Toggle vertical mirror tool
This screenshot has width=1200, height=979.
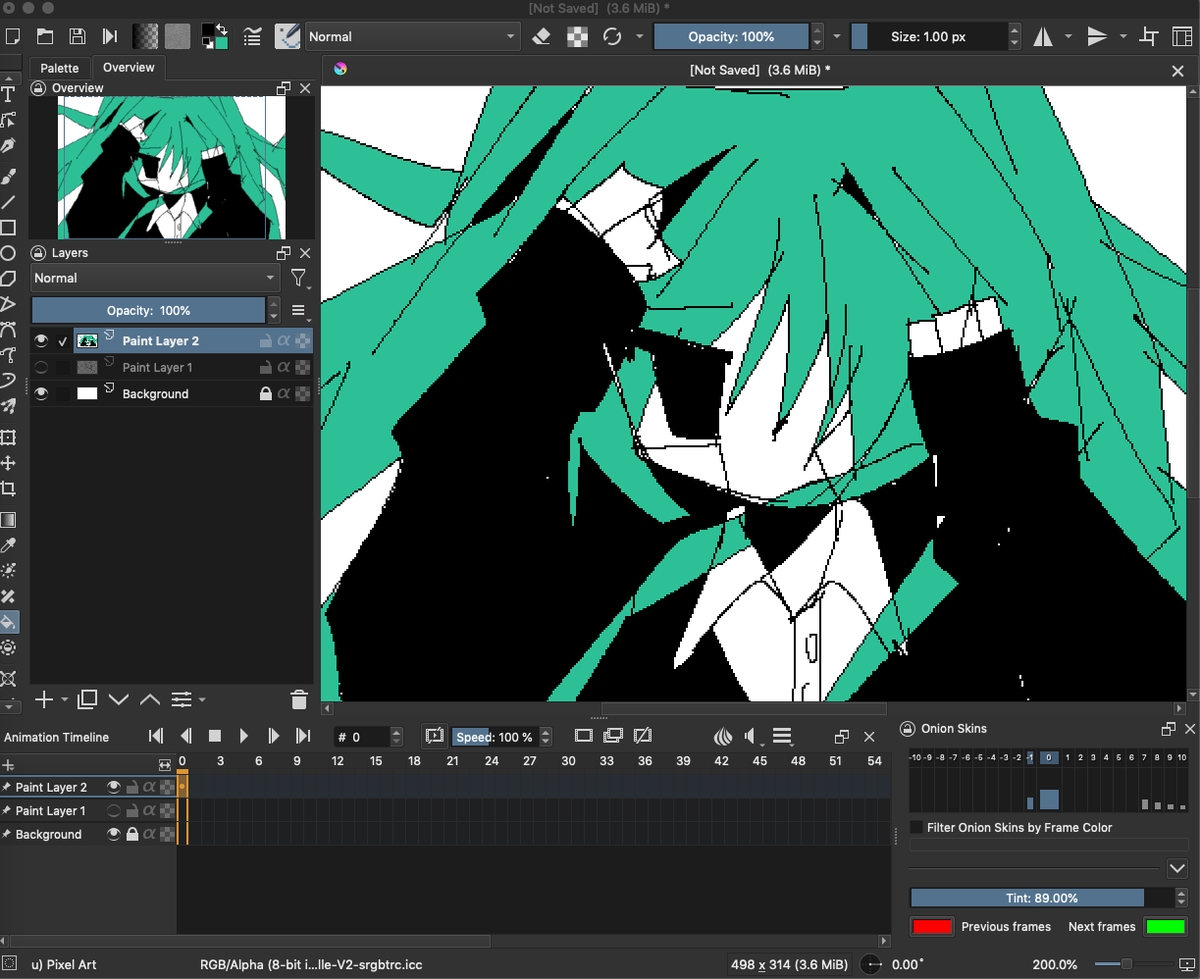(x=1097, y=37)
